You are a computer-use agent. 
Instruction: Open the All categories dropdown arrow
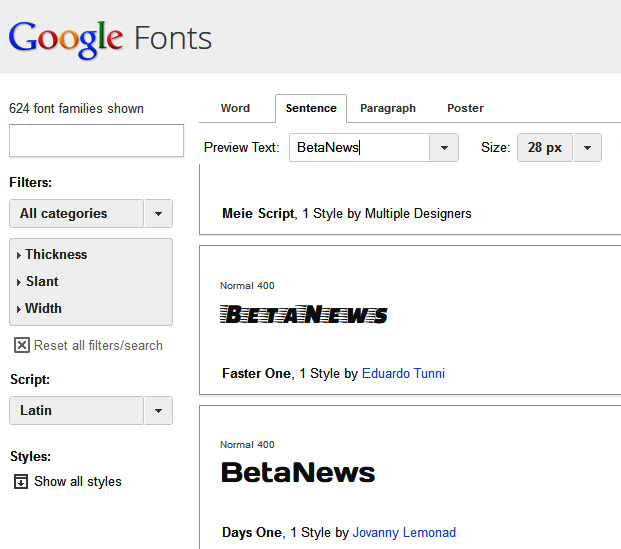pos(158,214)
